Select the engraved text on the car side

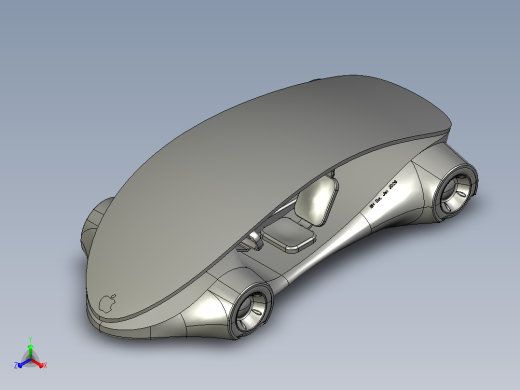point(383,194)
